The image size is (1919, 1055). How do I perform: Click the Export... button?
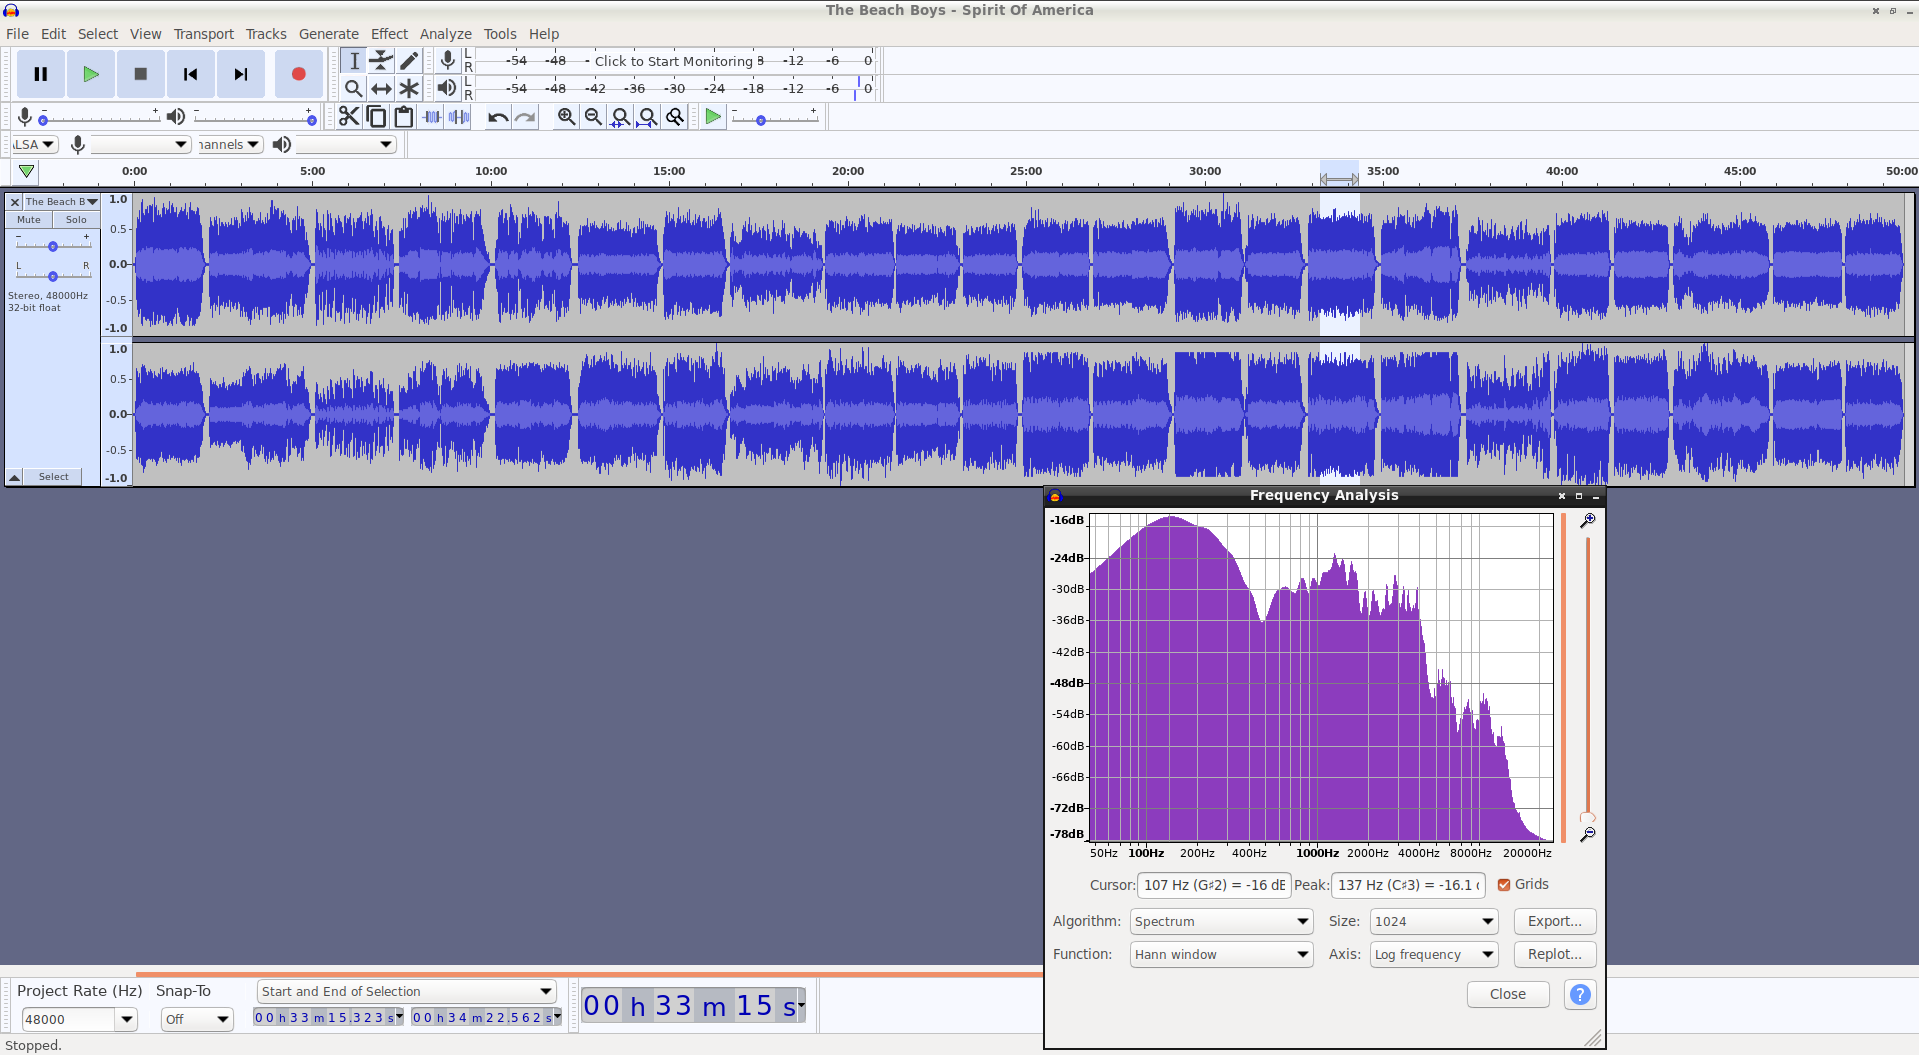(1554, 921)
